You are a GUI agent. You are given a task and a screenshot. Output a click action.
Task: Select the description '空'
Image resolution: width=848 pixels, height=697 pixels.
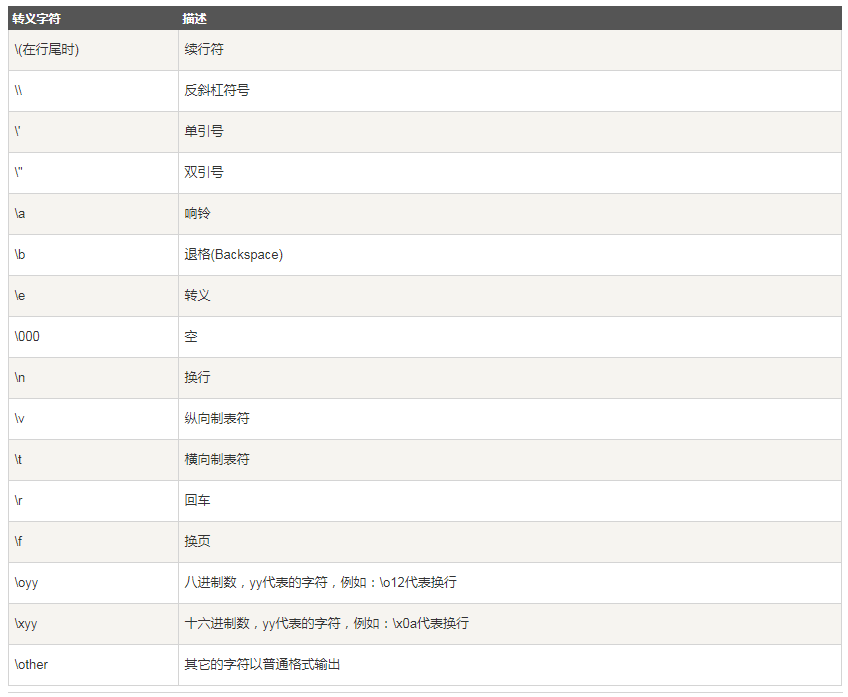point(191,337)
